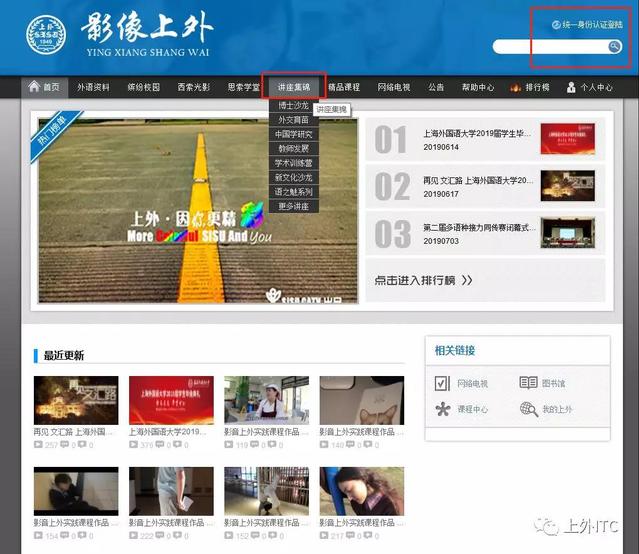This screenshot has height=554, width=639.
Task: Click the thumbnail of ranking 03
Action: [x=568, y=233]
